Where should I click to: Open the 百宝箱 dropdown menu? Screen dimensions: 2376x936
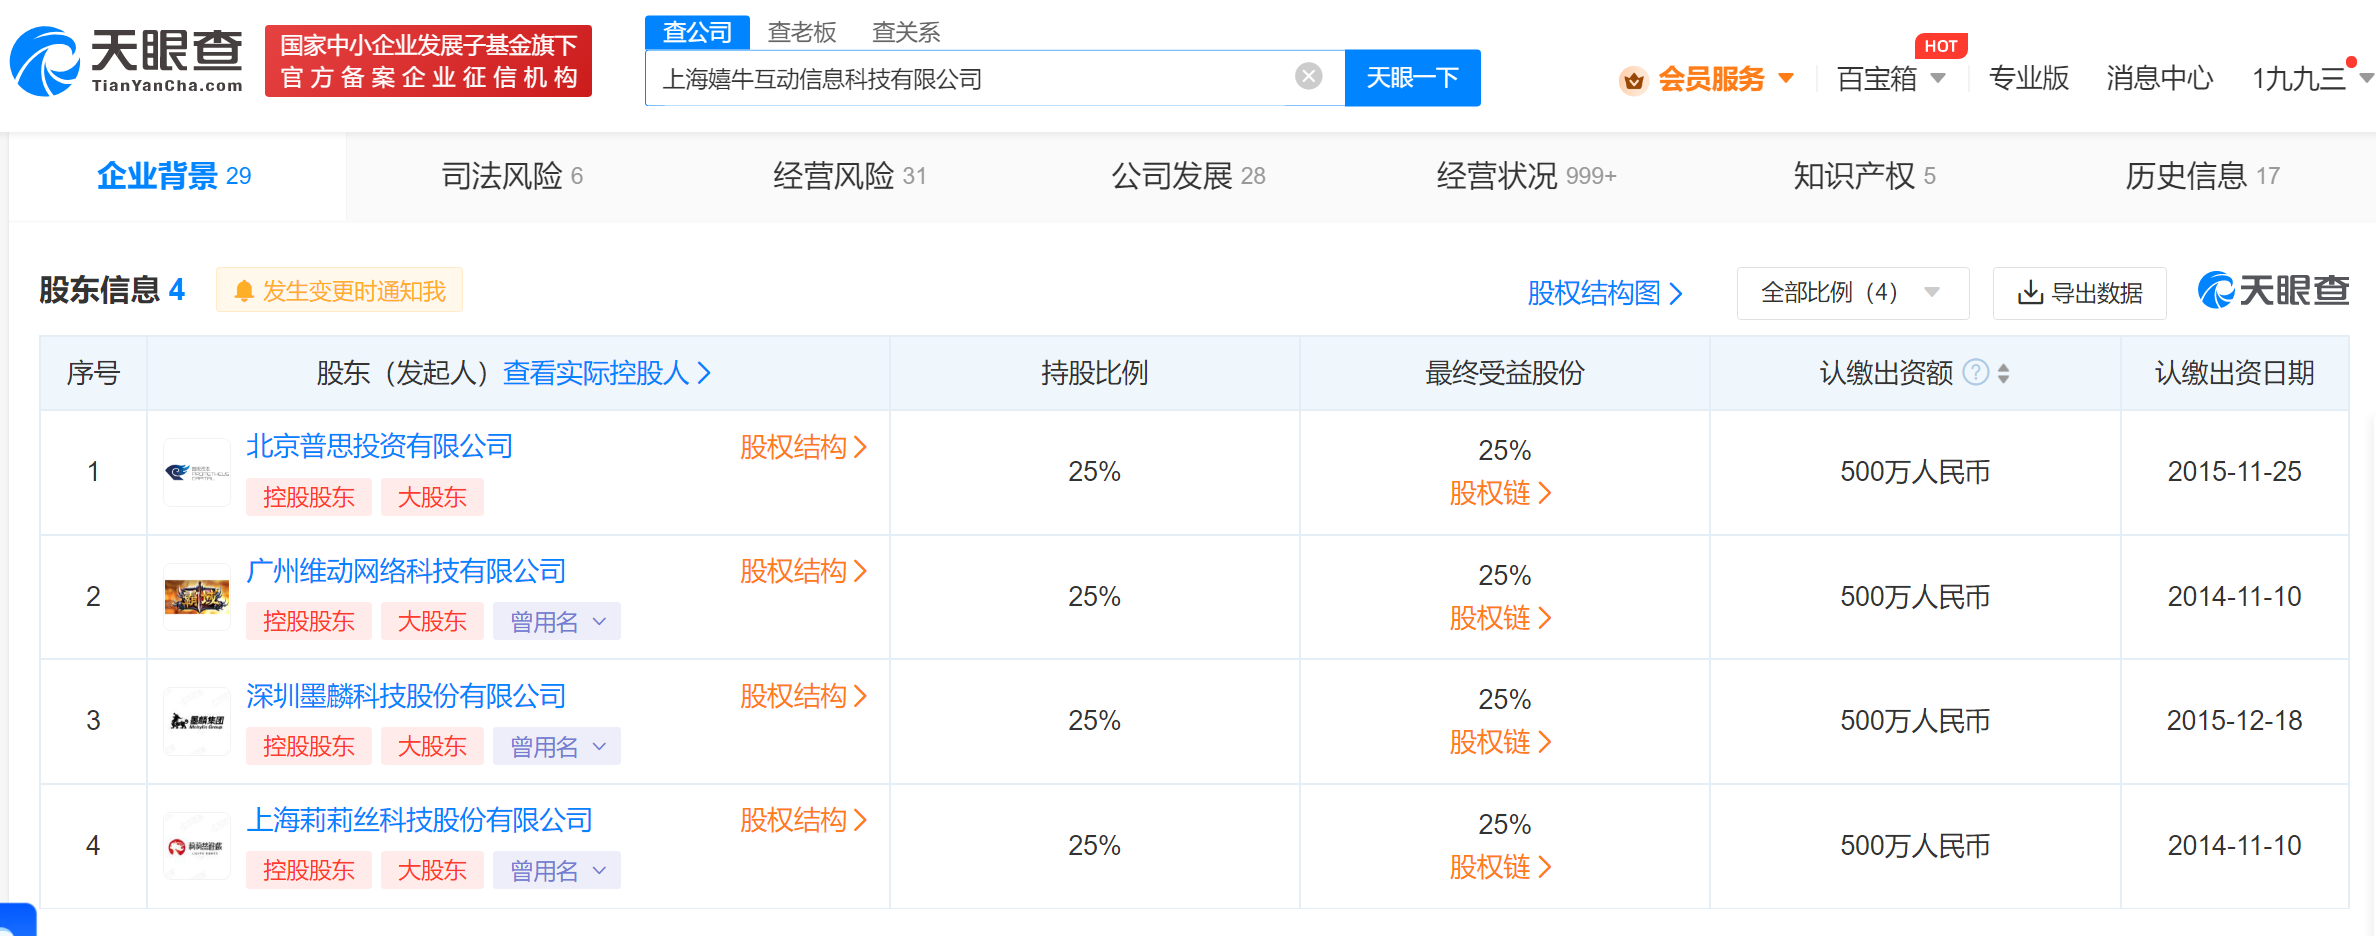pos(1891,79)
